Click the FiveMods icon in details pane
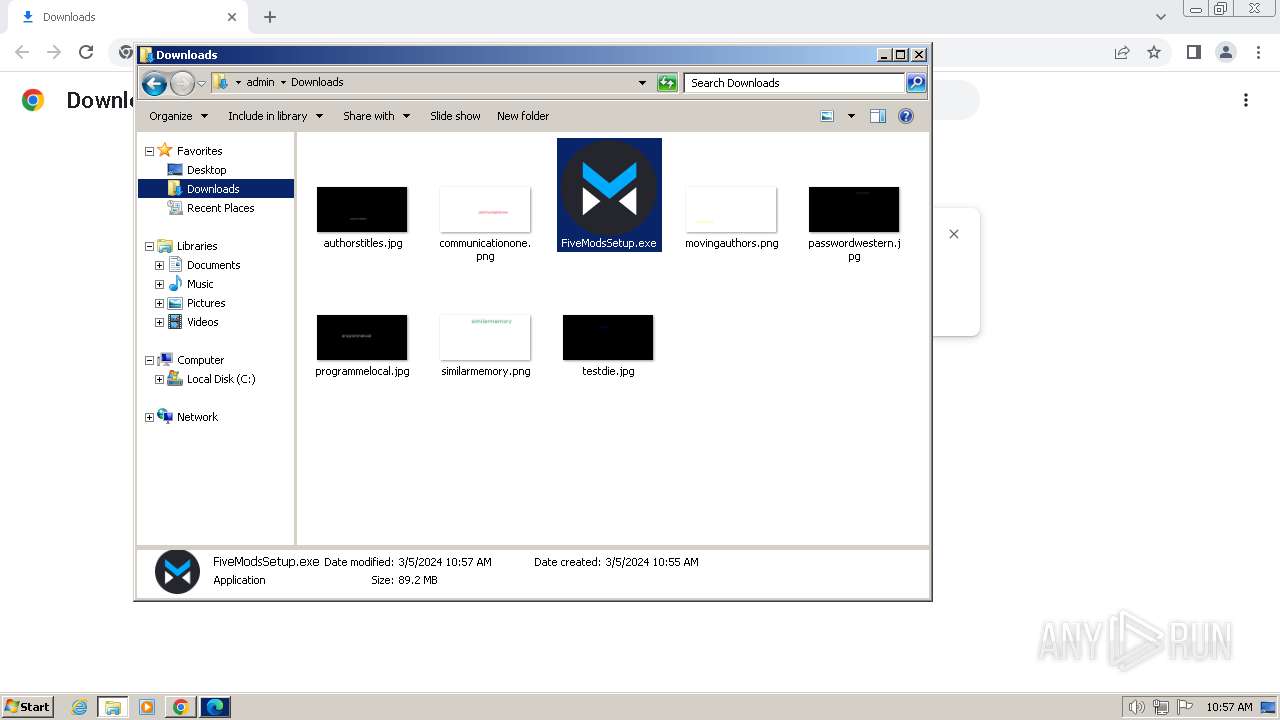Screen dimensions: 1280x720 pyautogui.click(x=177, y=571)
